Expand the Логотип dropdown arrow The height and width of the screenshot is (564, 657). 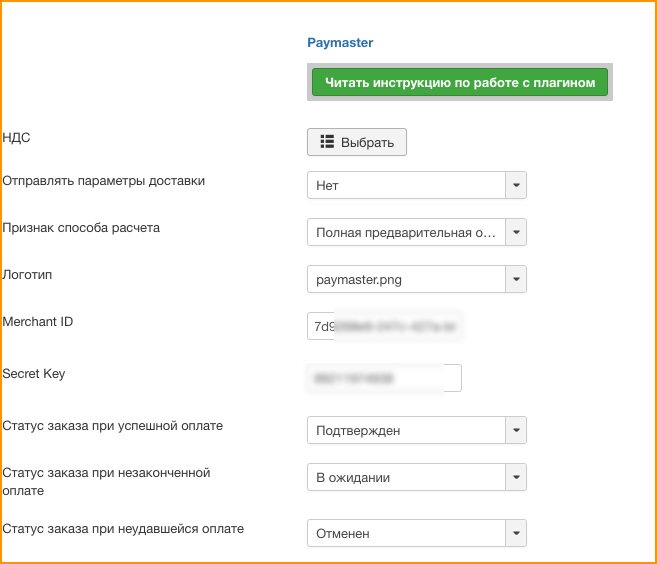(516, 279)
